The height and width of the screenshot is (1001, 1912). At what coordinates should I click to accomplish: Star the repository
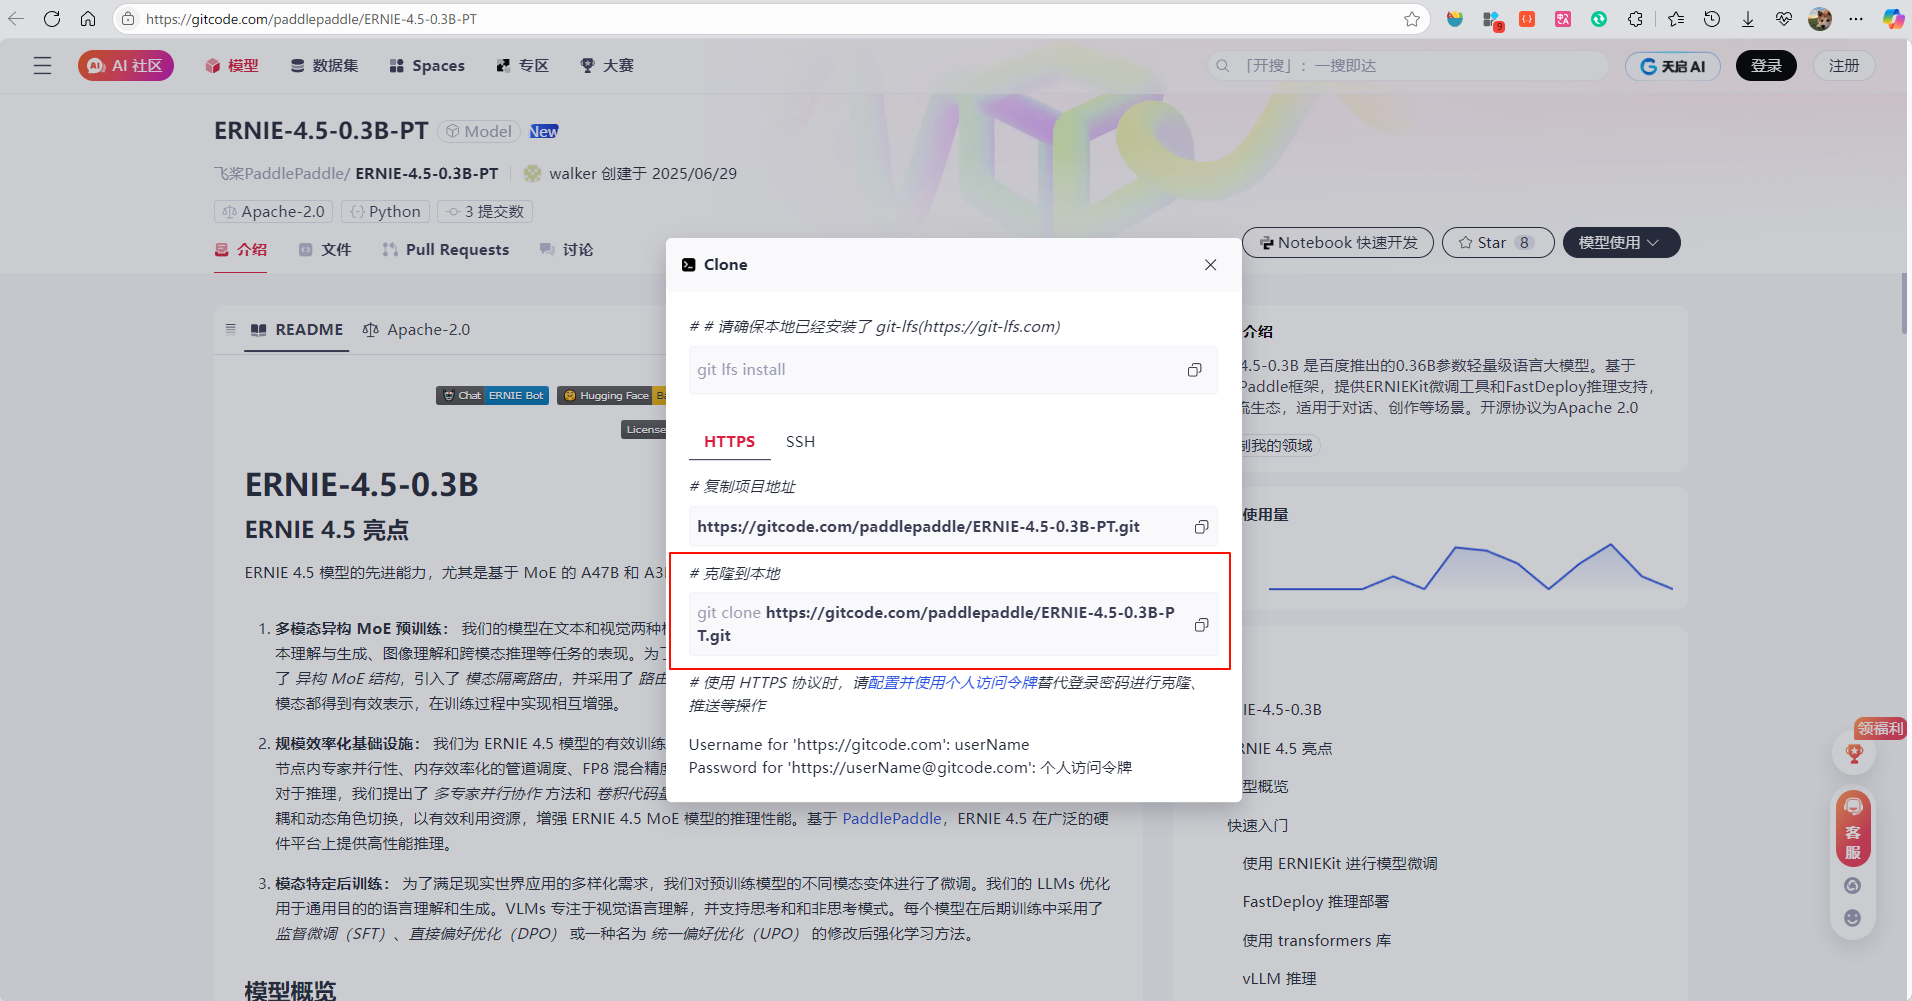tap(1497, 243)
